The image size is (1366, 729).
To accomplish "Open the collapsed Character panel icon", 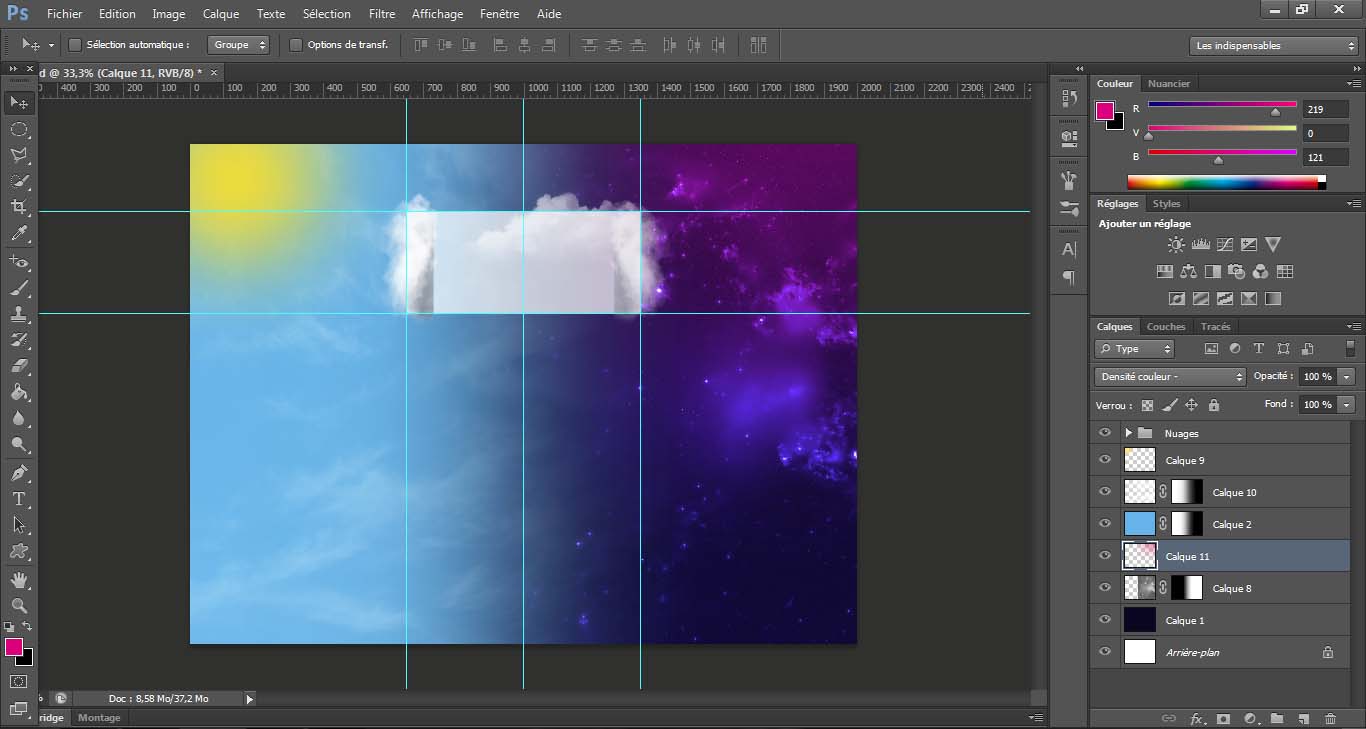I will pos(1069,249).
